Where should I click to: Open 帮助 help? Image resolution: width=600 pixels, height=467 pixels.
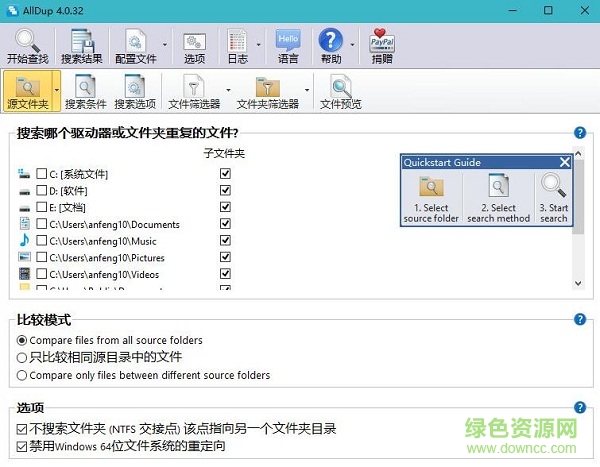coord(331,46)
